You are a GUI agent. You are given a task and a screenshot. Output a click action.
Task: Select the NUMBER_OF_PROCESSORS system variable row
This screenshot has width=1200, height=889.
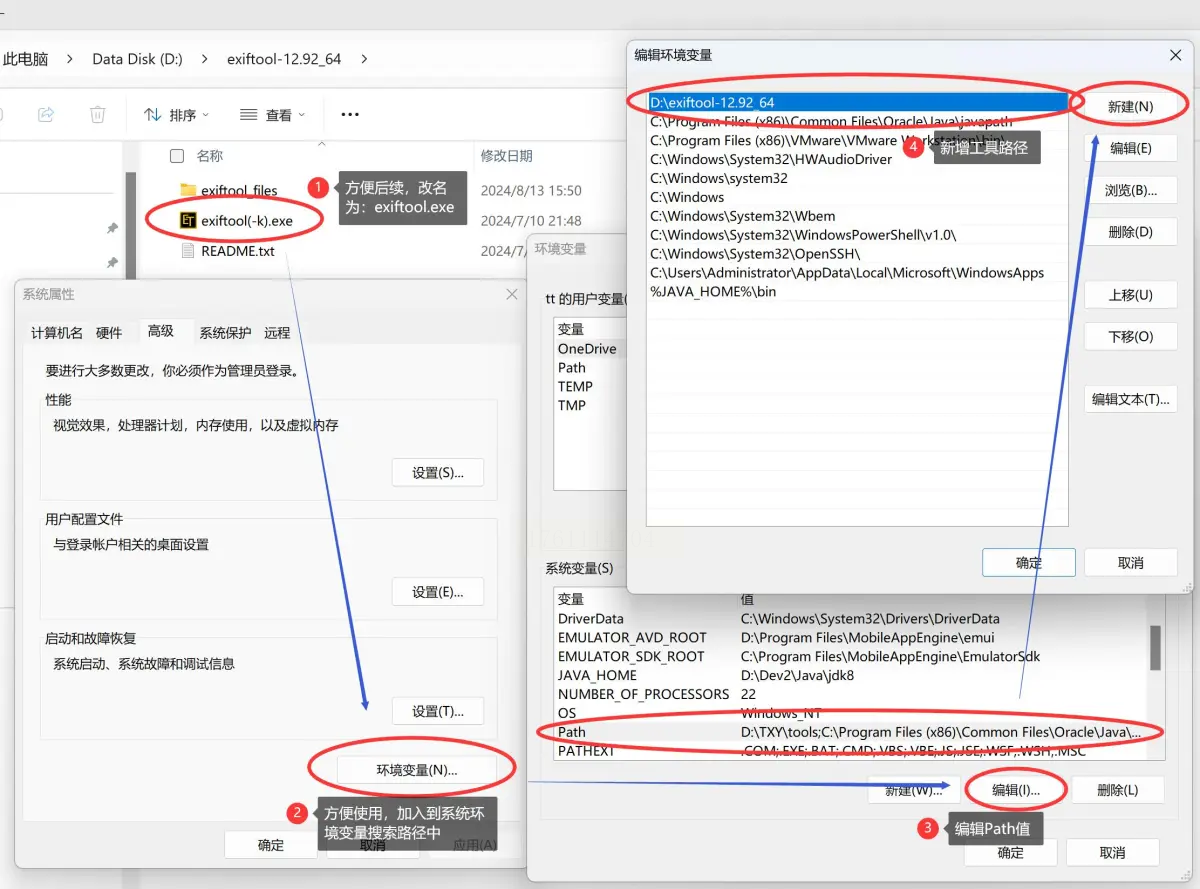click(850, 694)
